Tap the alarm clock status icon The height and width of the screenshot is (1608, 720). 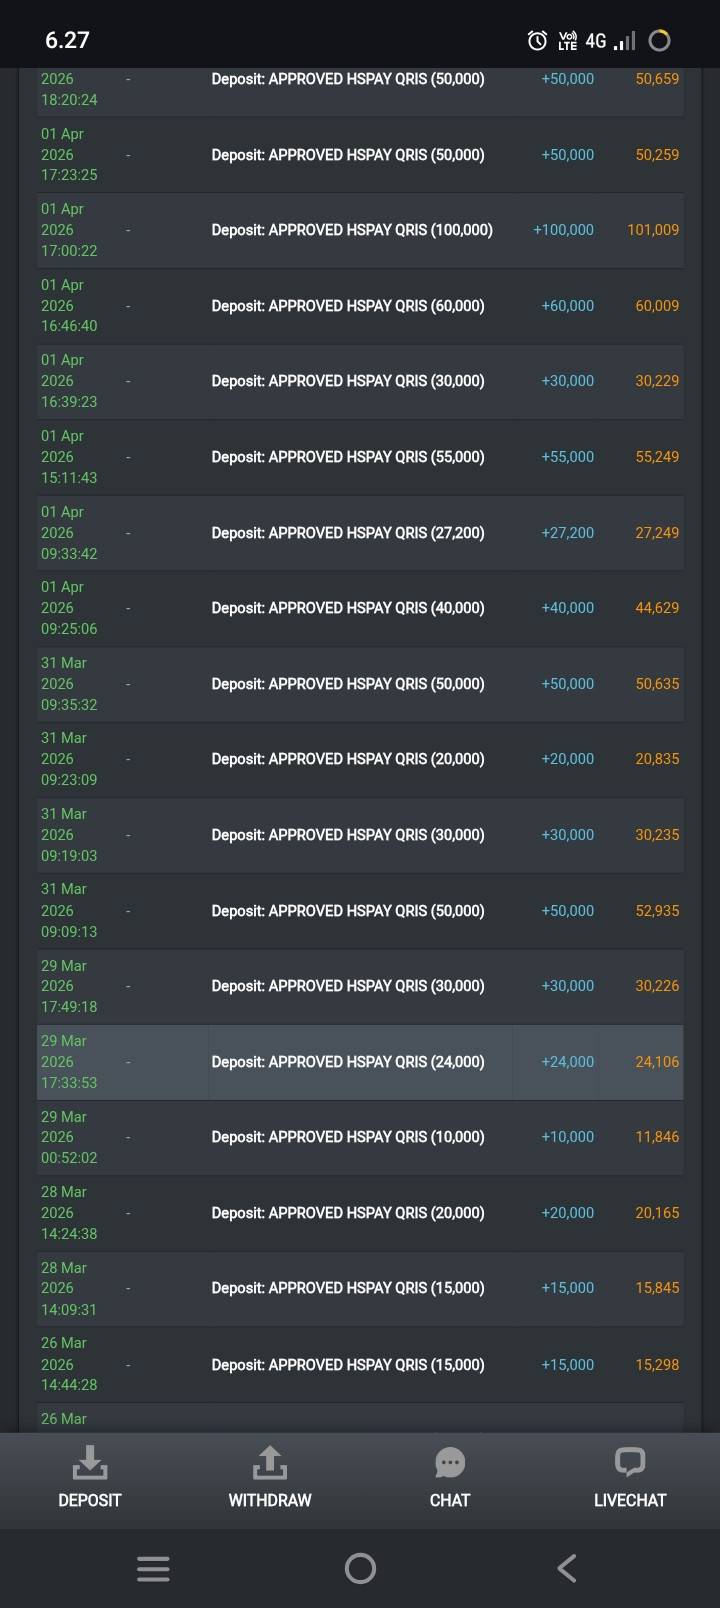coord(538,40)
